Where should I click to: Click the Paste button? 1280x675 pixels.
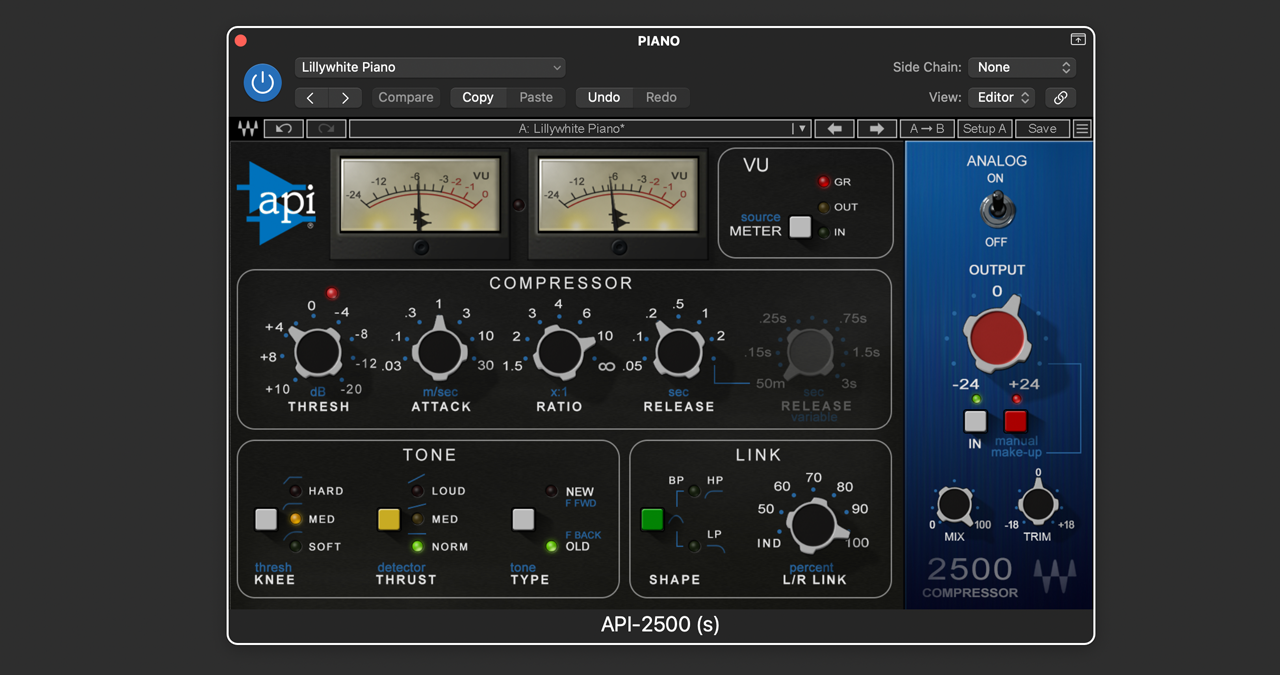pos(536,97)
